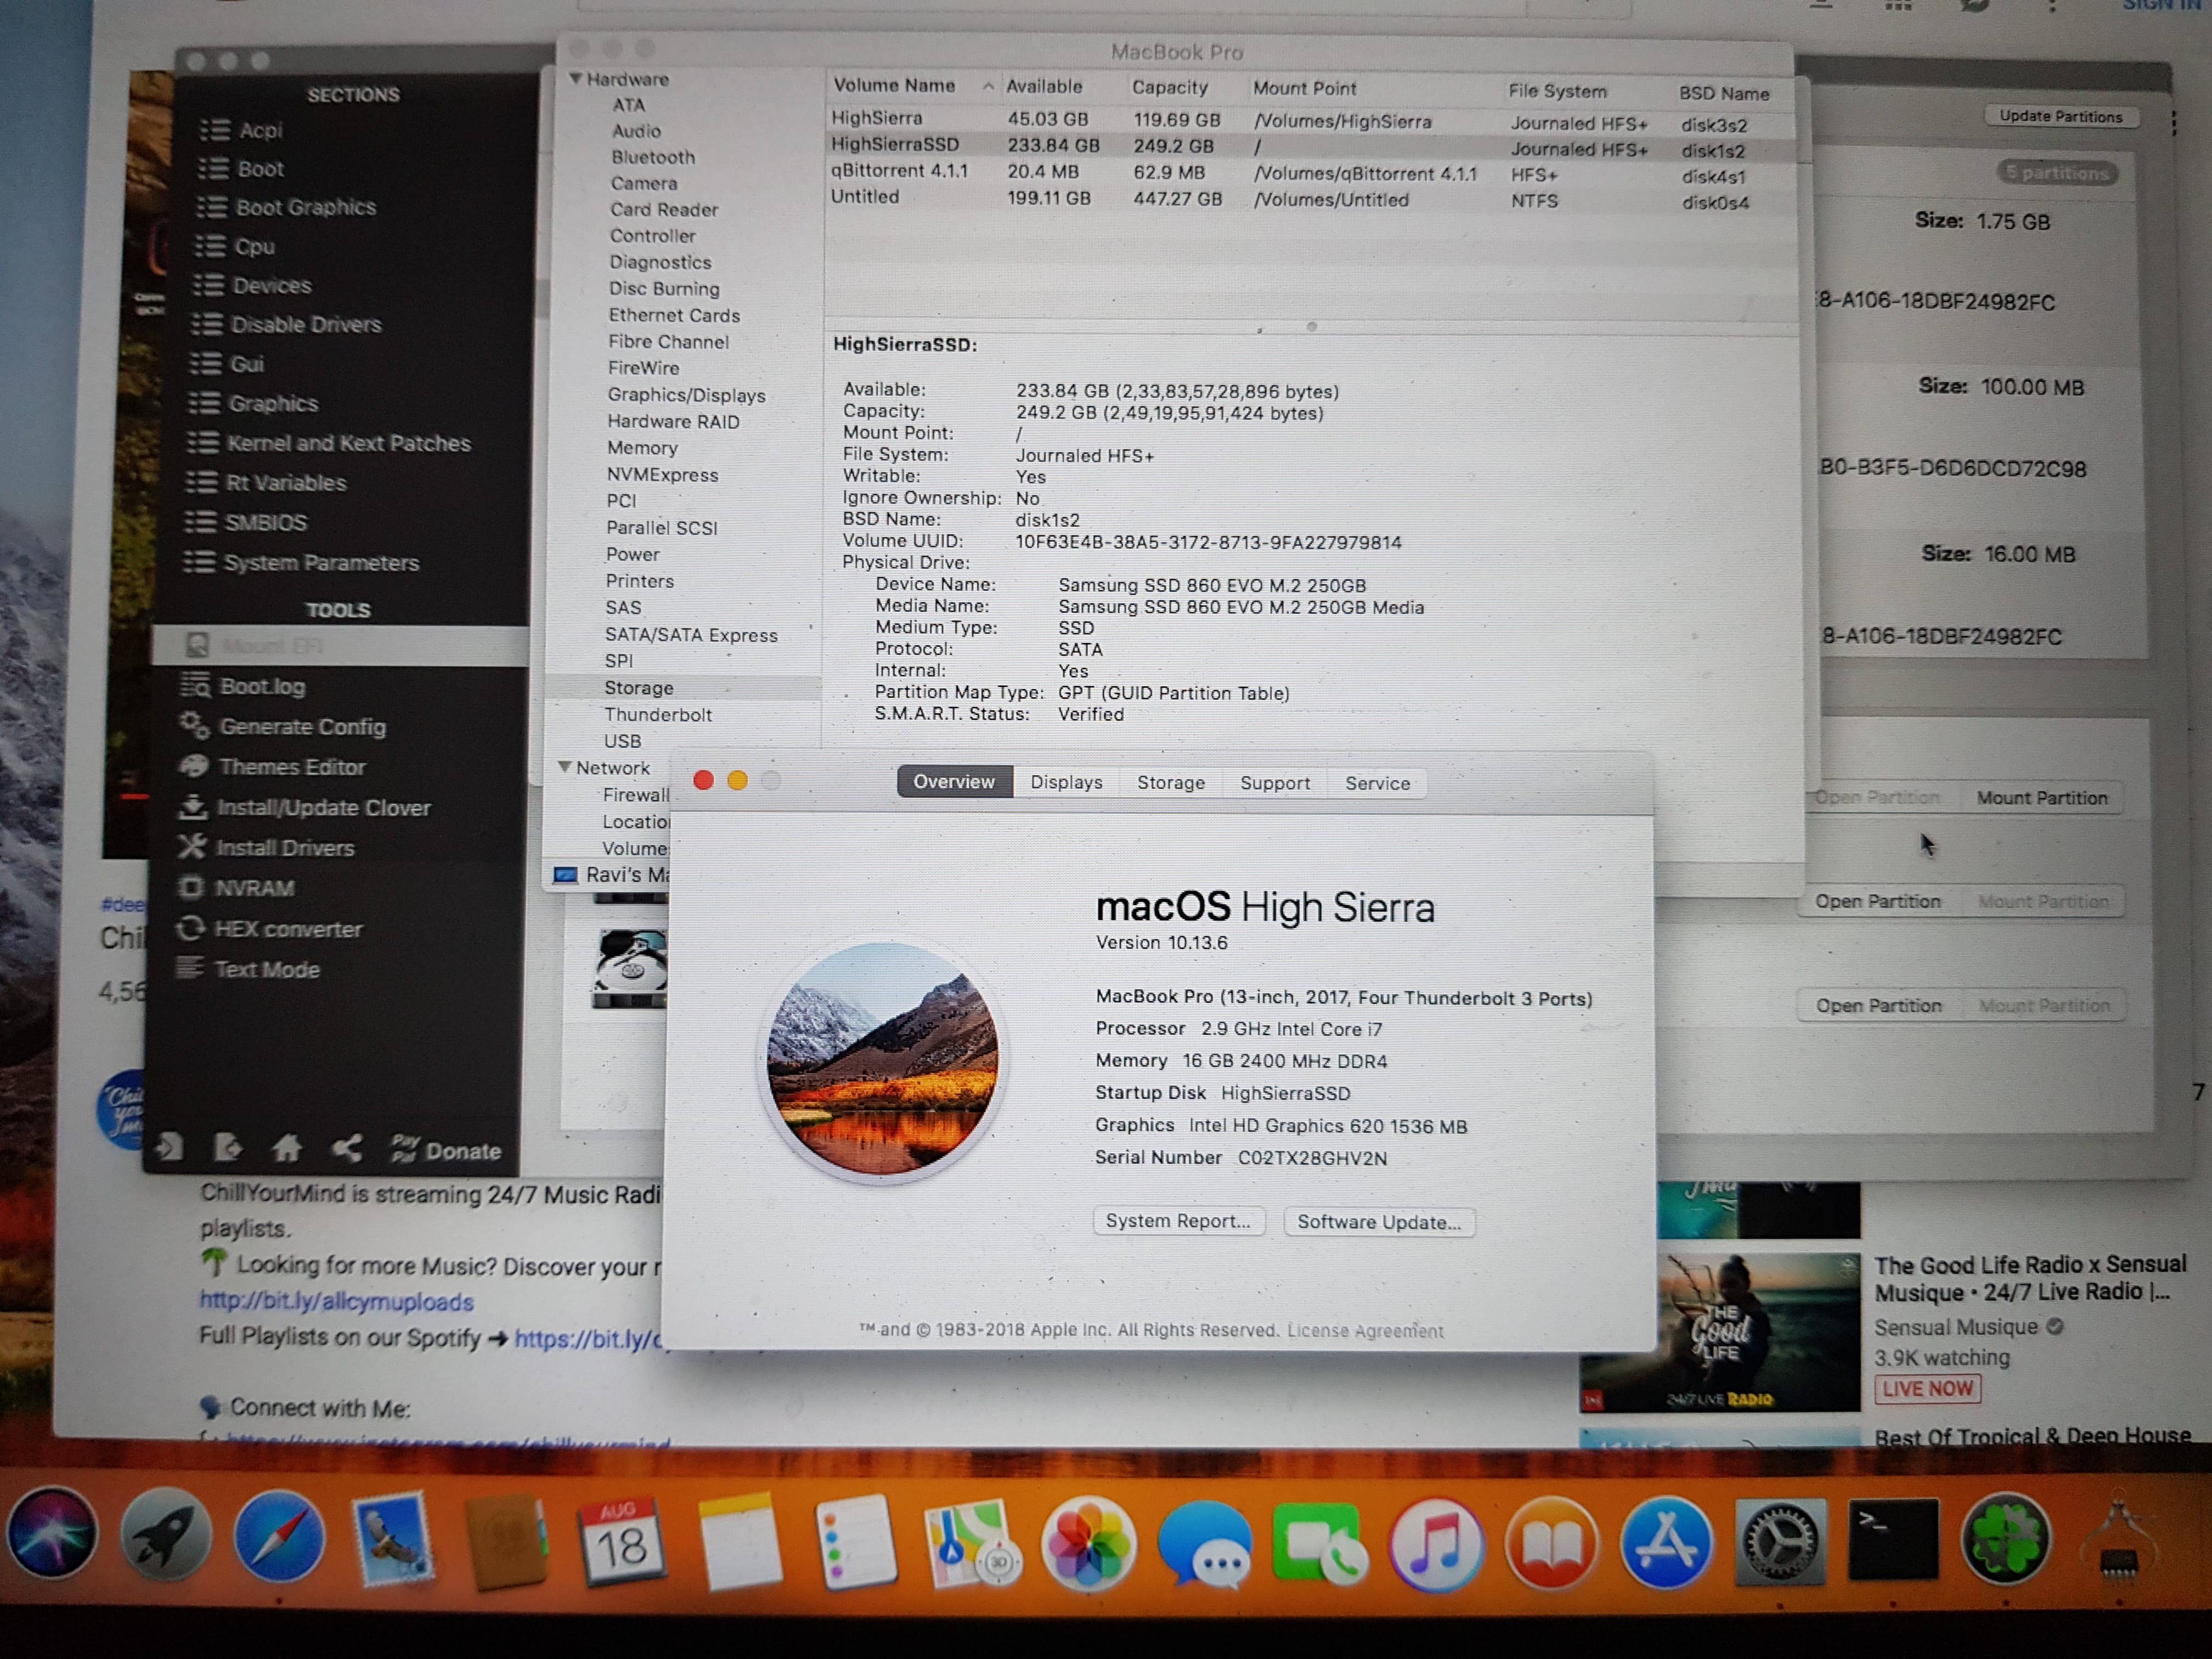Switch to Storage tab in About This Mac
This screenshot has width=2212, height=1659.
point(1171,782)
